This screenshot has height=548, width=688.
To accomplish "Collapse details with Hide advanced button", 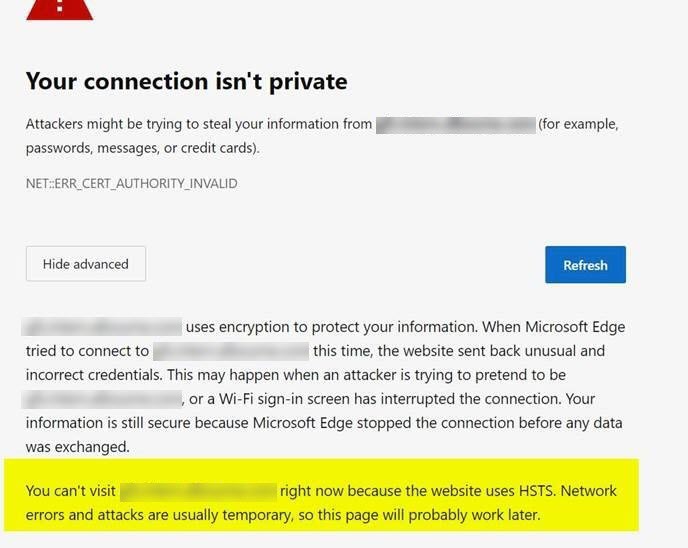I will (86, 264).
